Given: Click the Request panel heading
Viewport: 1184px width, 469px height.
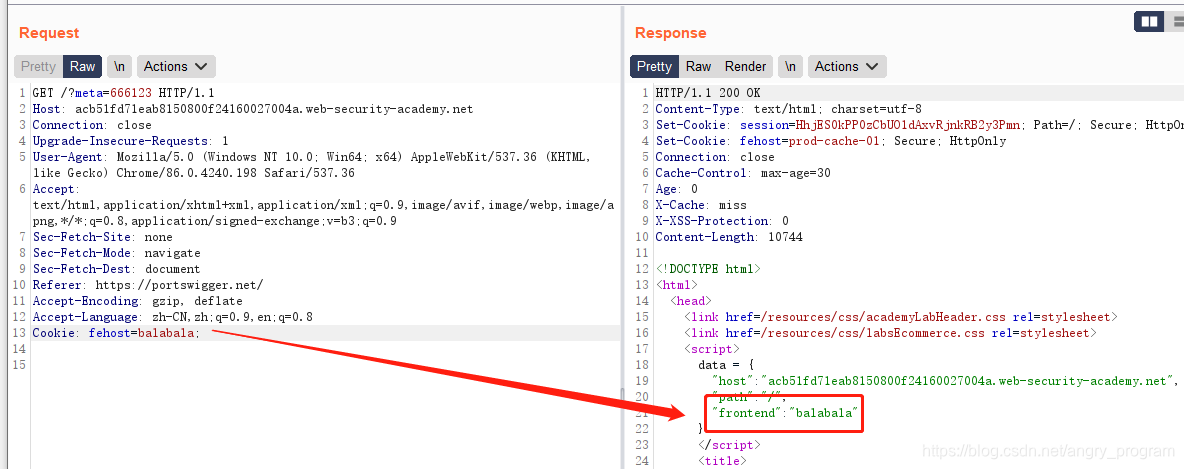Looking at the screenshot, I should [x=49, y=33].
